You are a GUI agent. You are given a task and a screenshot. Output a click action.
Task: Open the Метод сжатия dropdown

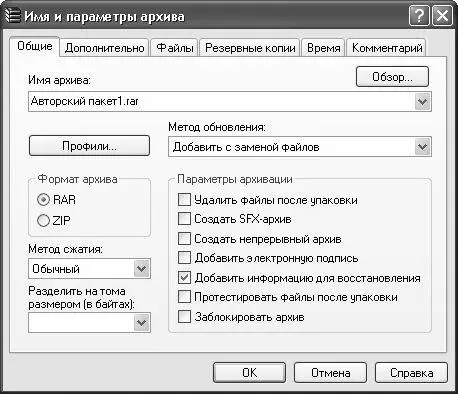[x=89, y=269]
